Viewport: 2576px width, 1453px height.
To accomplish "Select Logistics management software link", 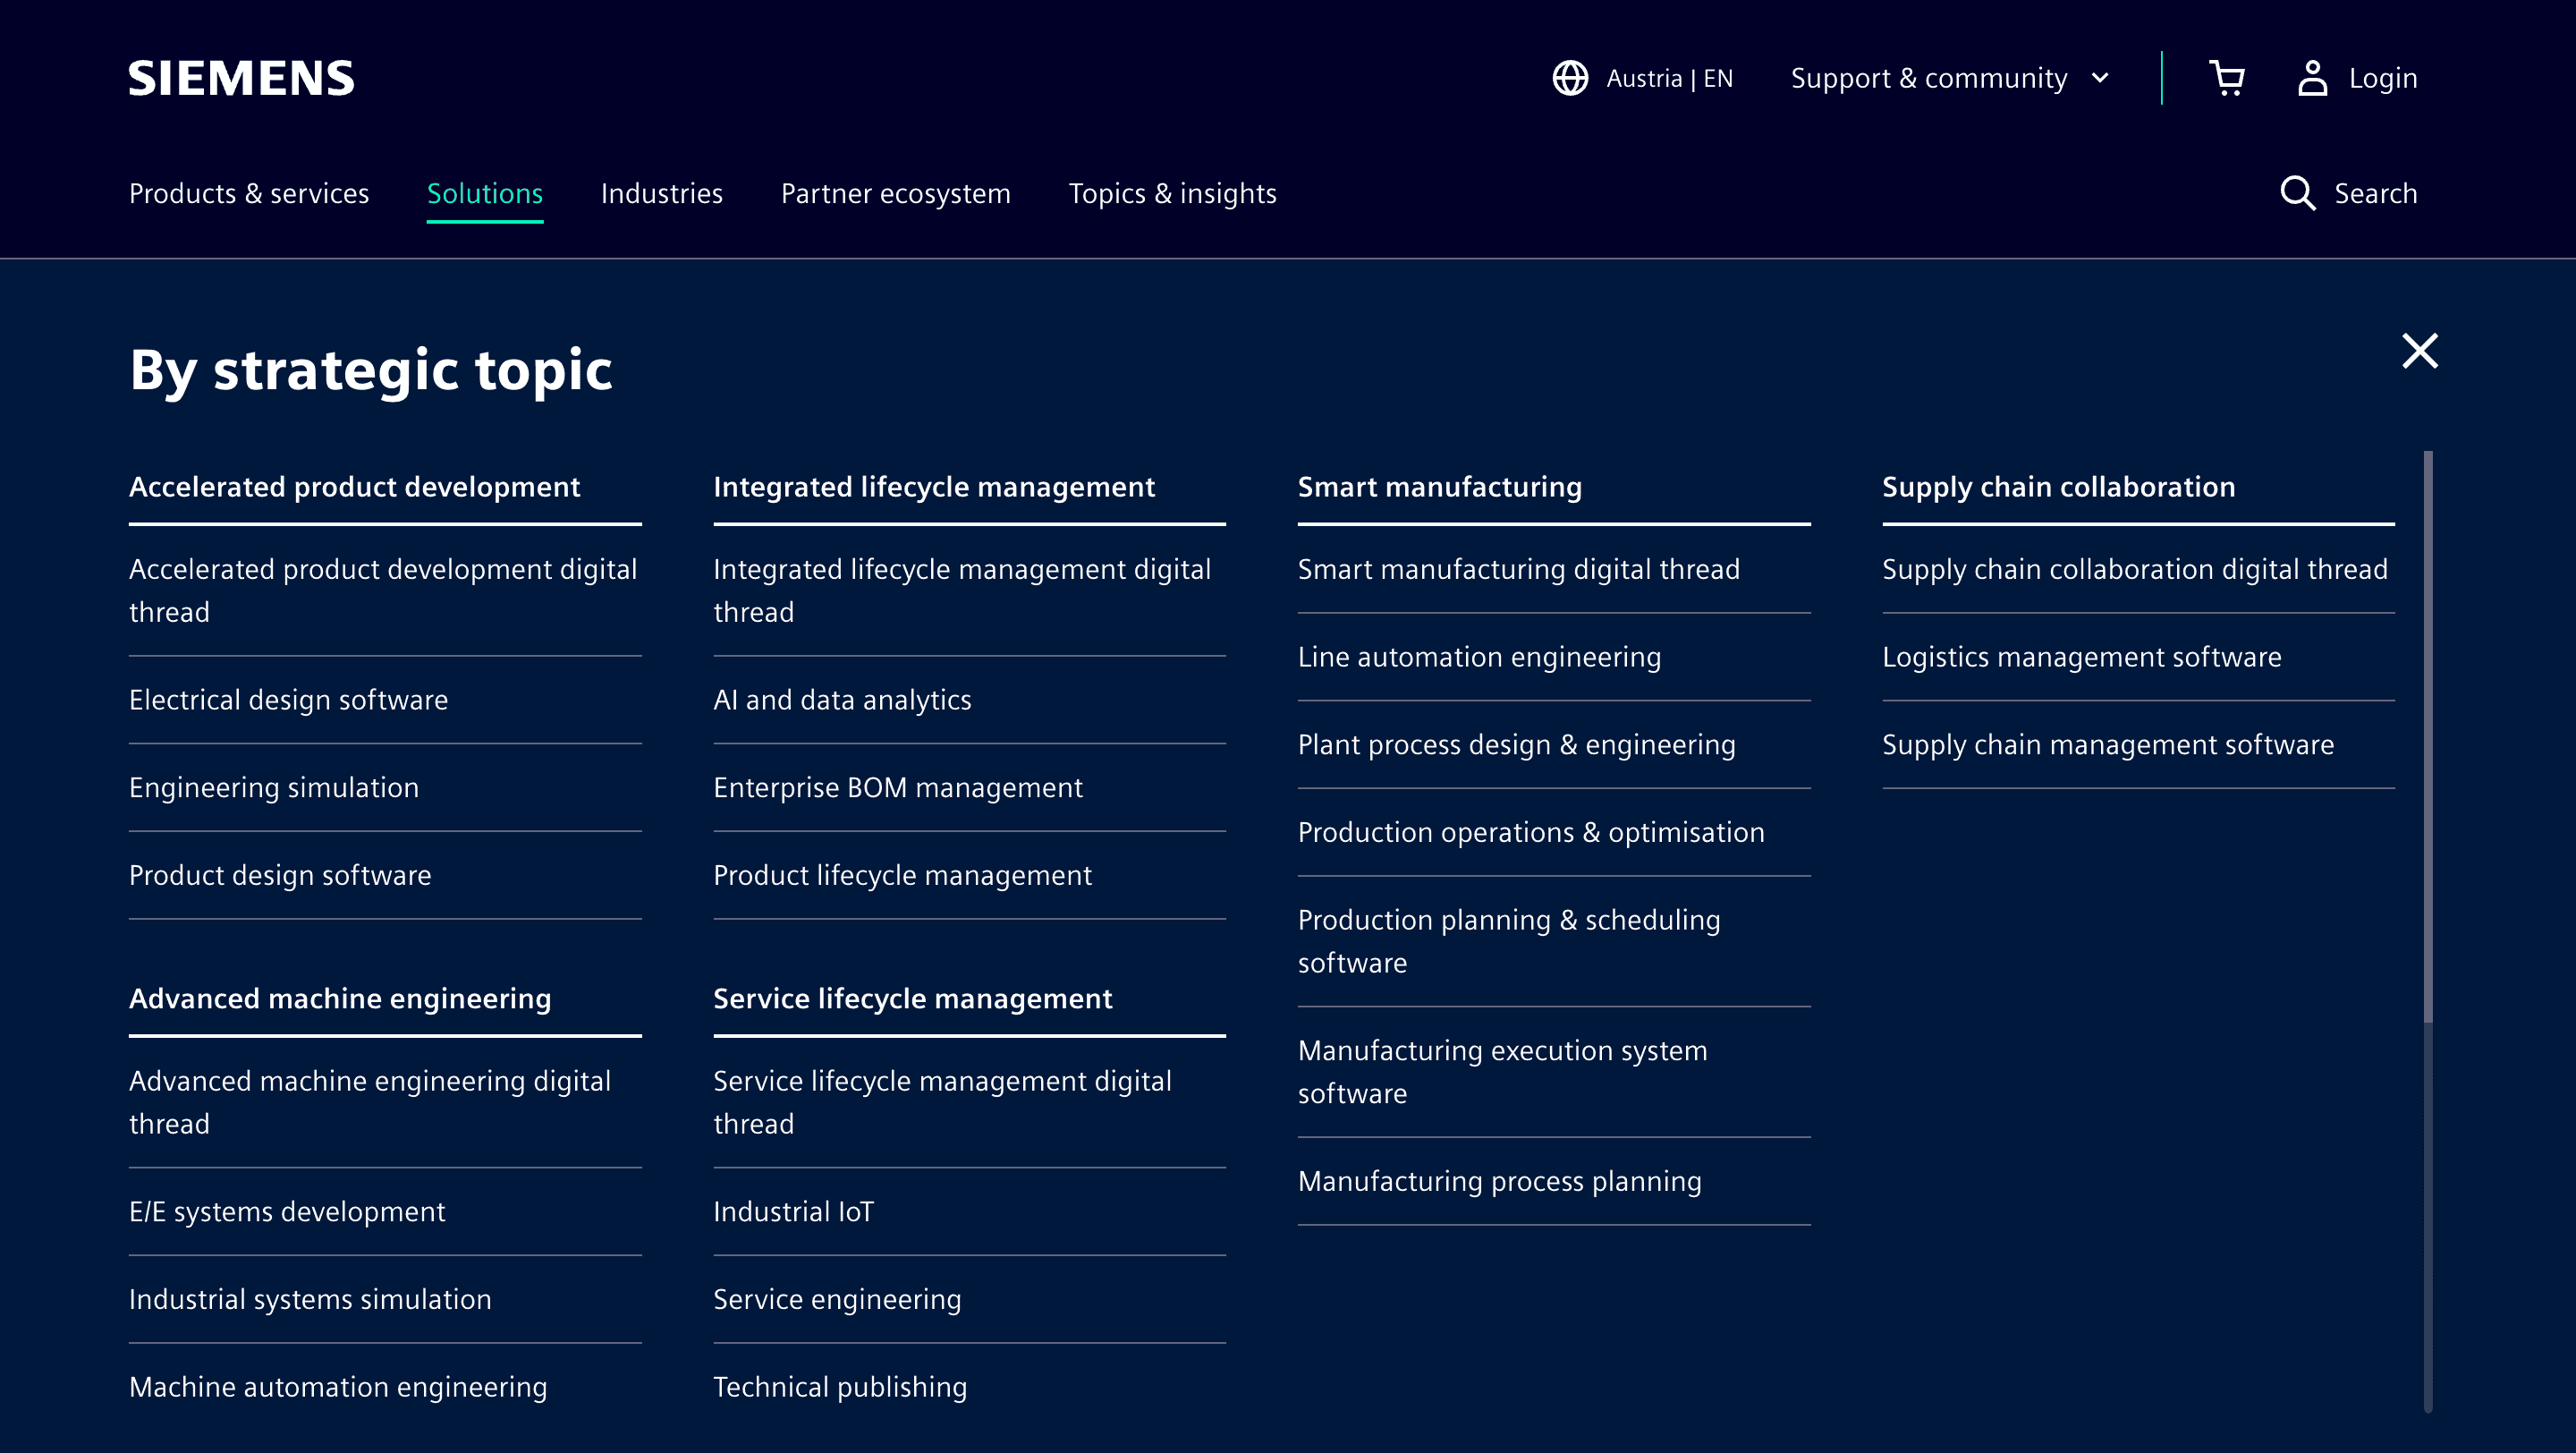I will click(2081, 656).
